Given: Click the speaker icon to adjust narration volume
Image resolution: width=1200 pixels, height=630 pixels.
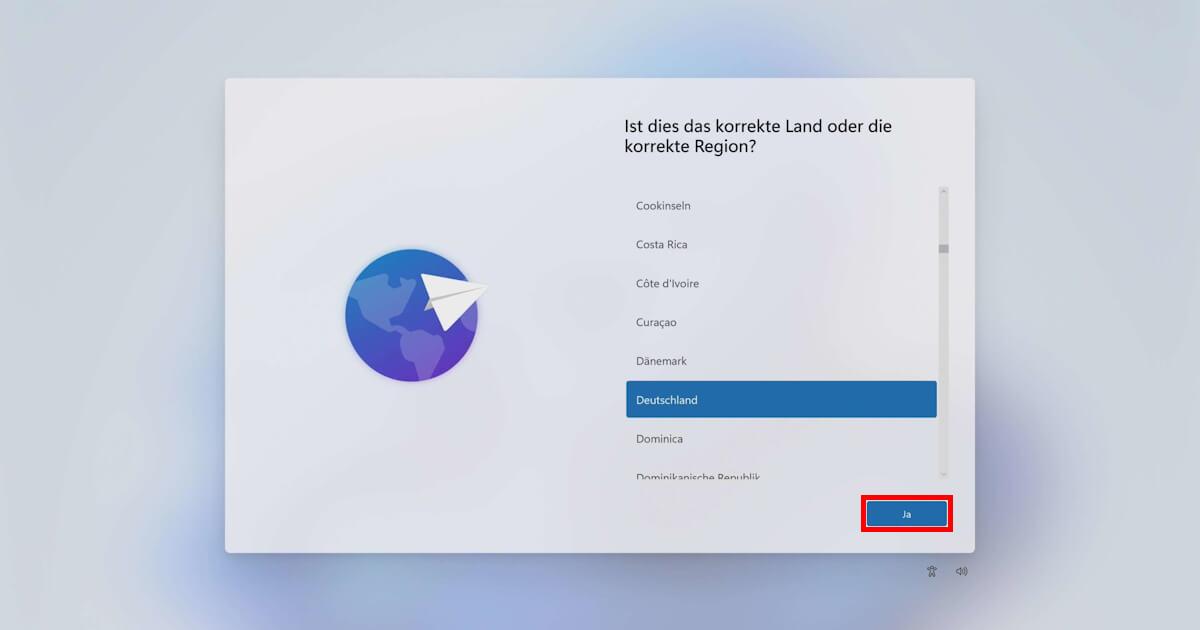Looking at the screenshot, I should (x=961, y=570).
